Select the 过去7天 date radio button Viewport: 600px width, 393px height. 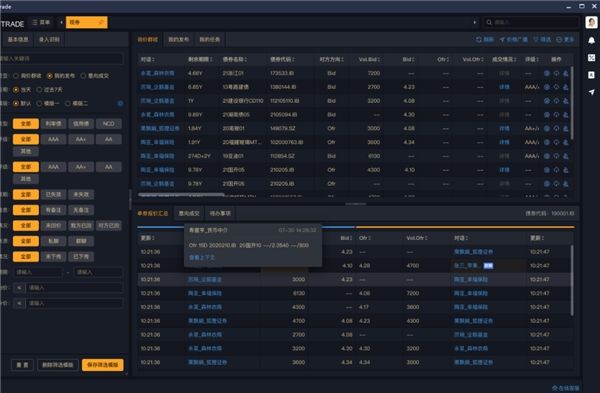(x=39, y=90)
